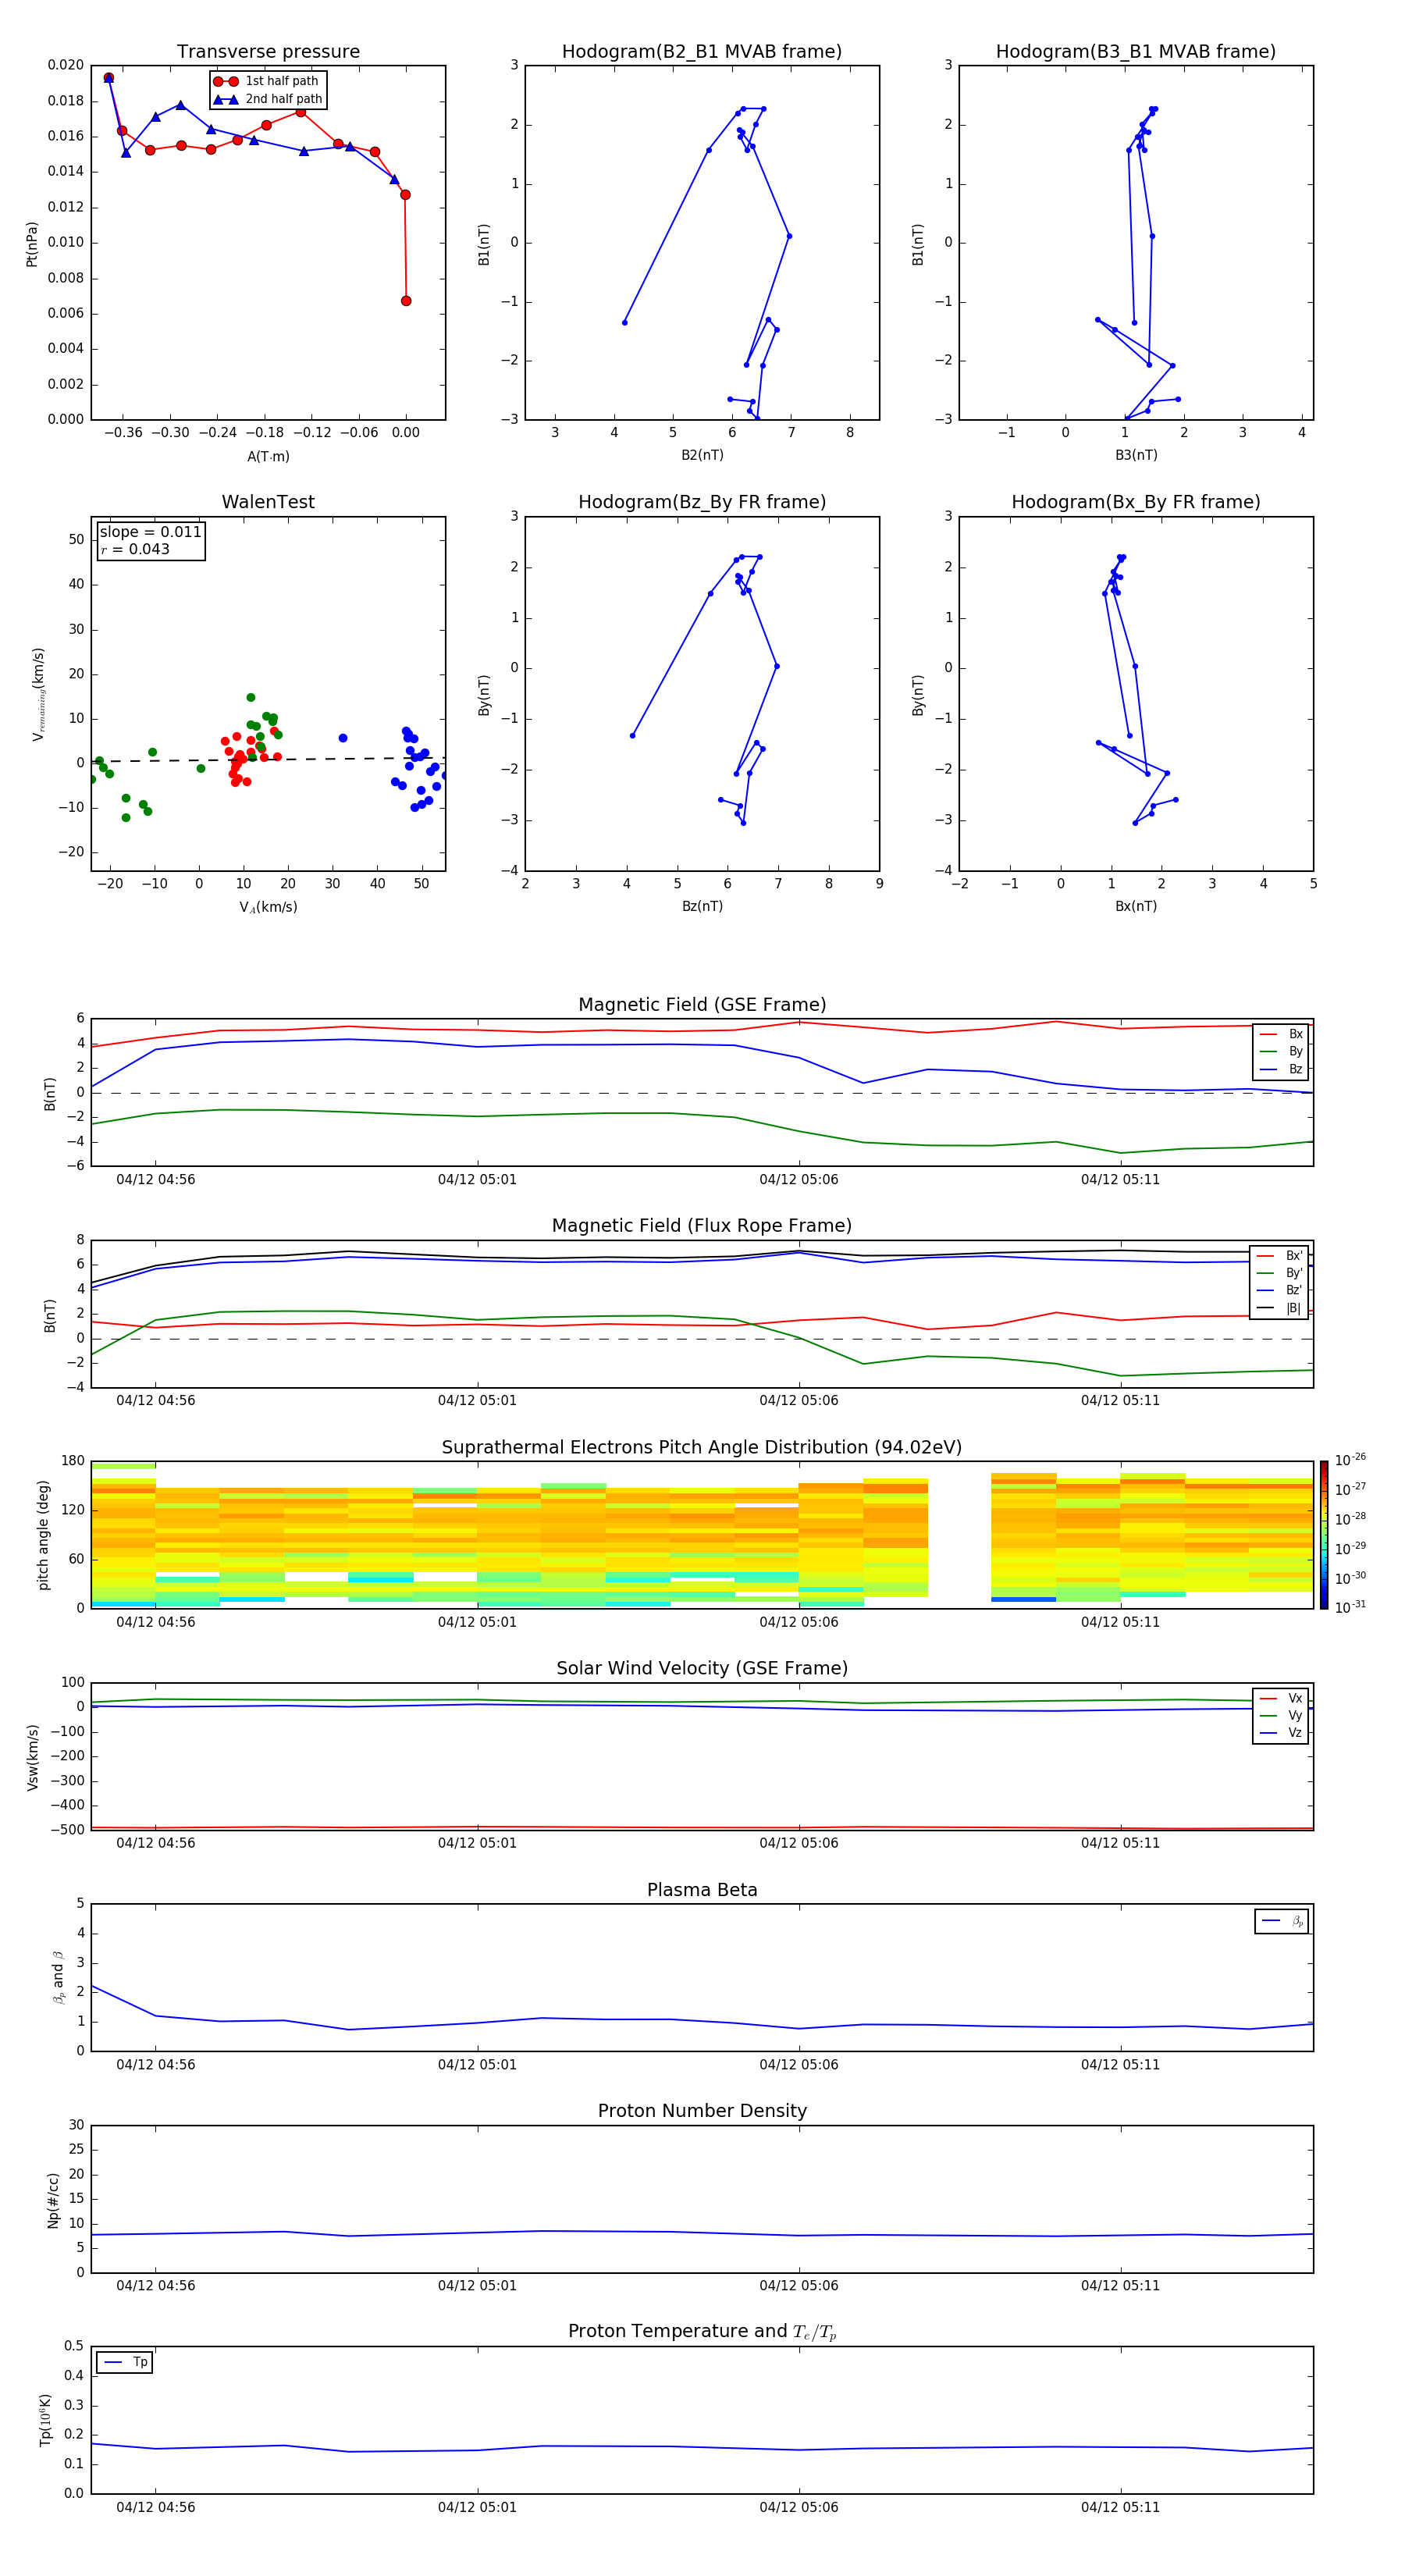1405x2576 pixels.
Task: Click the 'slope = 0.011' annotation
Action: [x=150, y=532]
